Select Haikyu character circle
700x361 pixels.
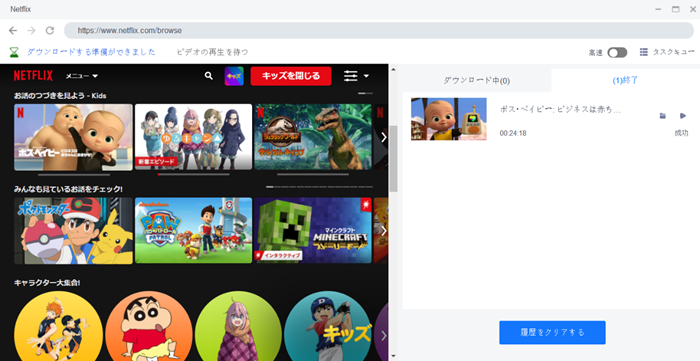point(58,326)
